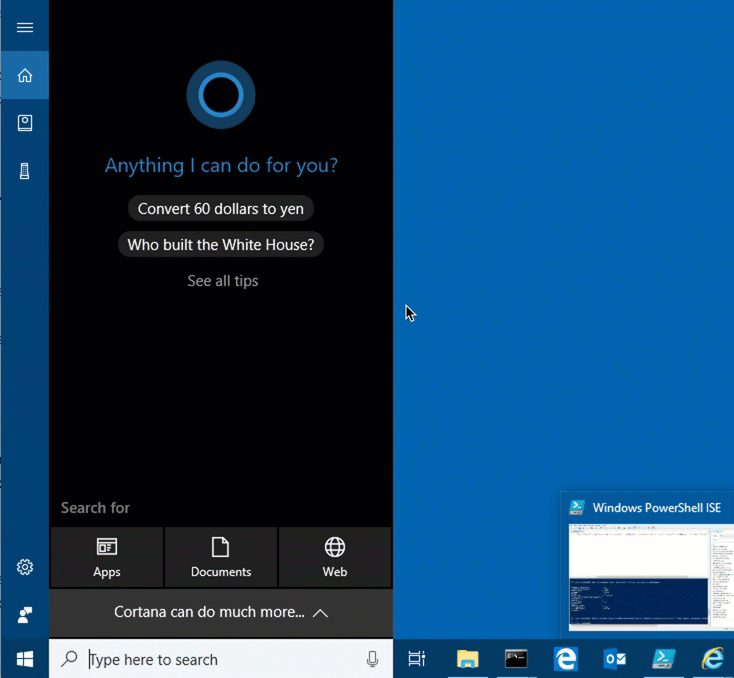Launch Internet Explorer from the taskbar
The width and height of the screenshot is (734, 678).
coord(712,659)
